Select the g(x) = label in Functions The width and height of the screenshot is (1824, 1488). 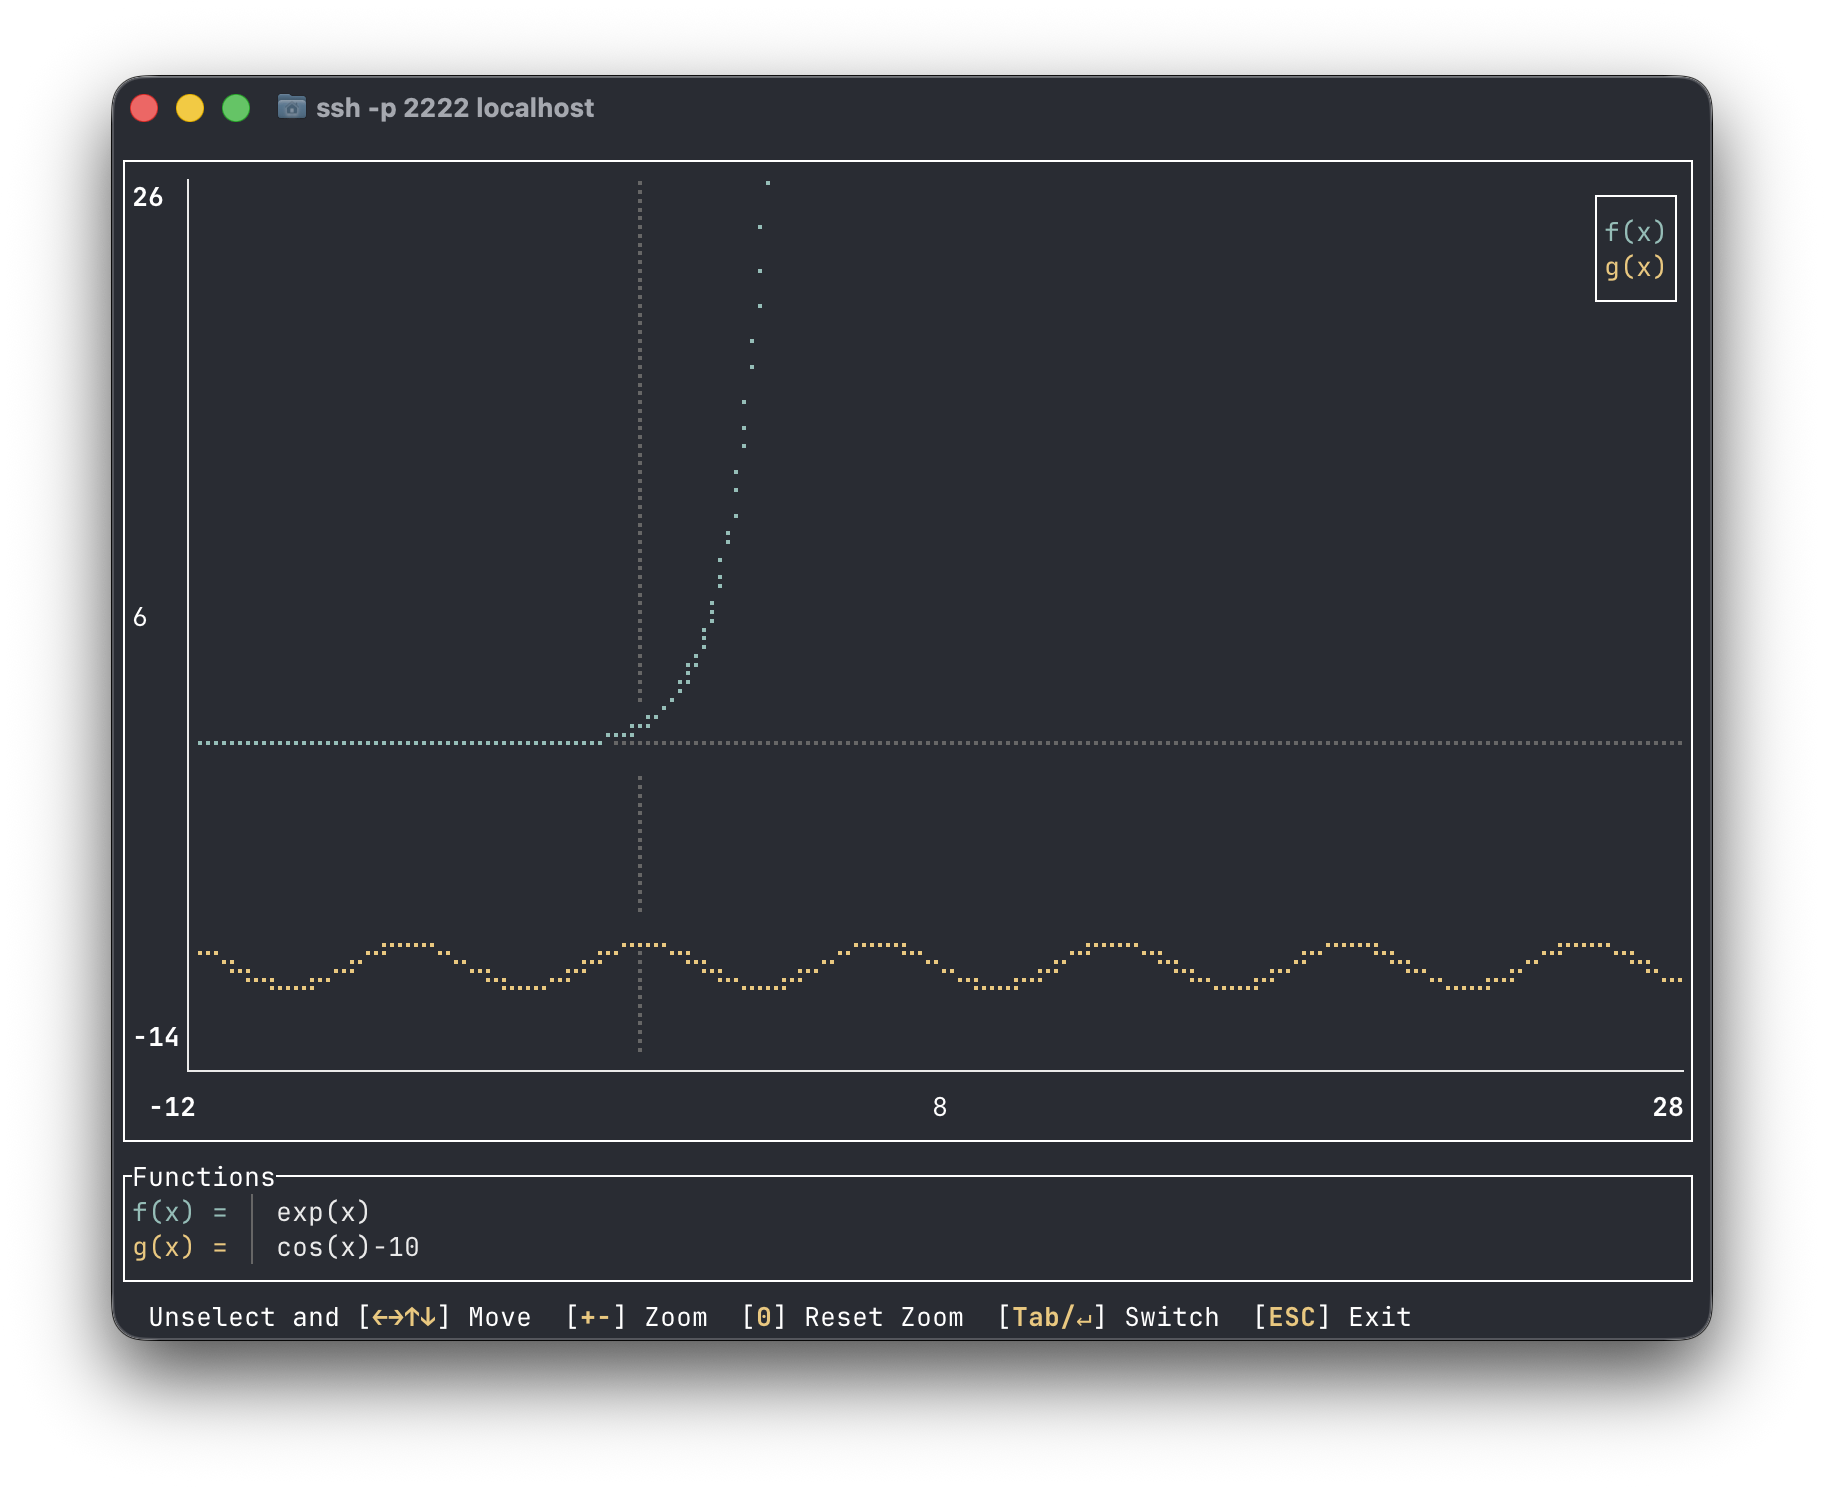pyautogui.click(x=180, y=1247)
